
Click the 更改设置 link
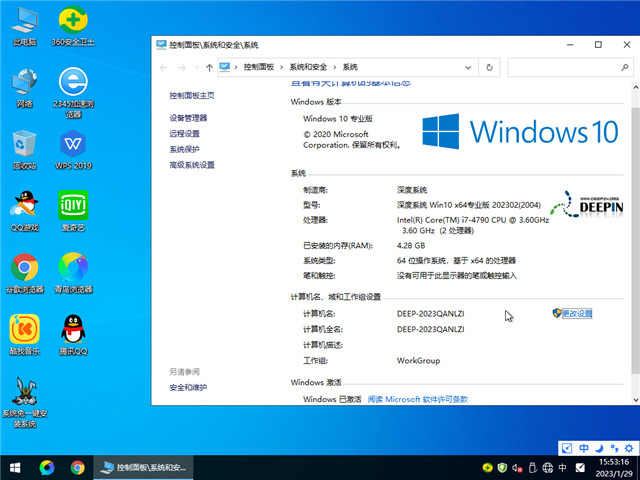pos(577,313)
